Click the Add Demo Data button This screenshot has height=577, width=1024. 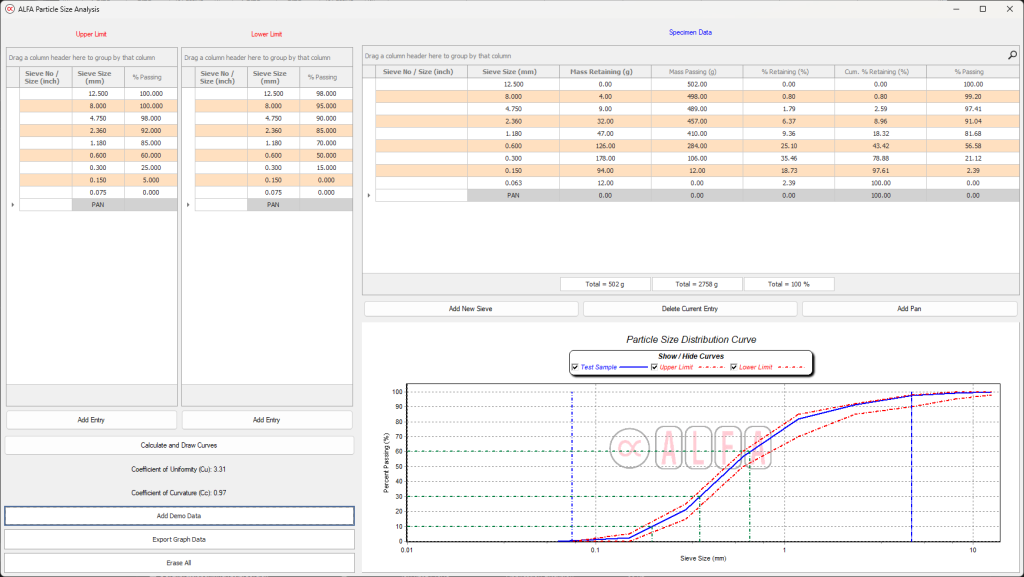179,515
